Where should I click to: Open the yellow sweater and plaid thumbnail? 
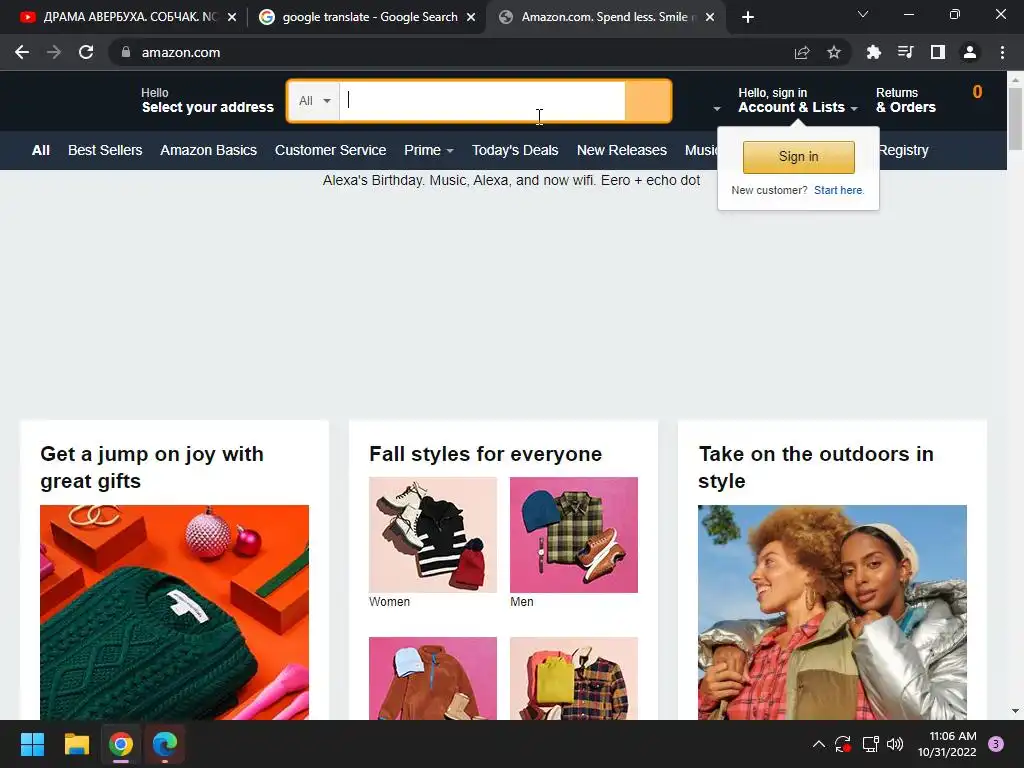pyautogui.click(x=574, y=679)
